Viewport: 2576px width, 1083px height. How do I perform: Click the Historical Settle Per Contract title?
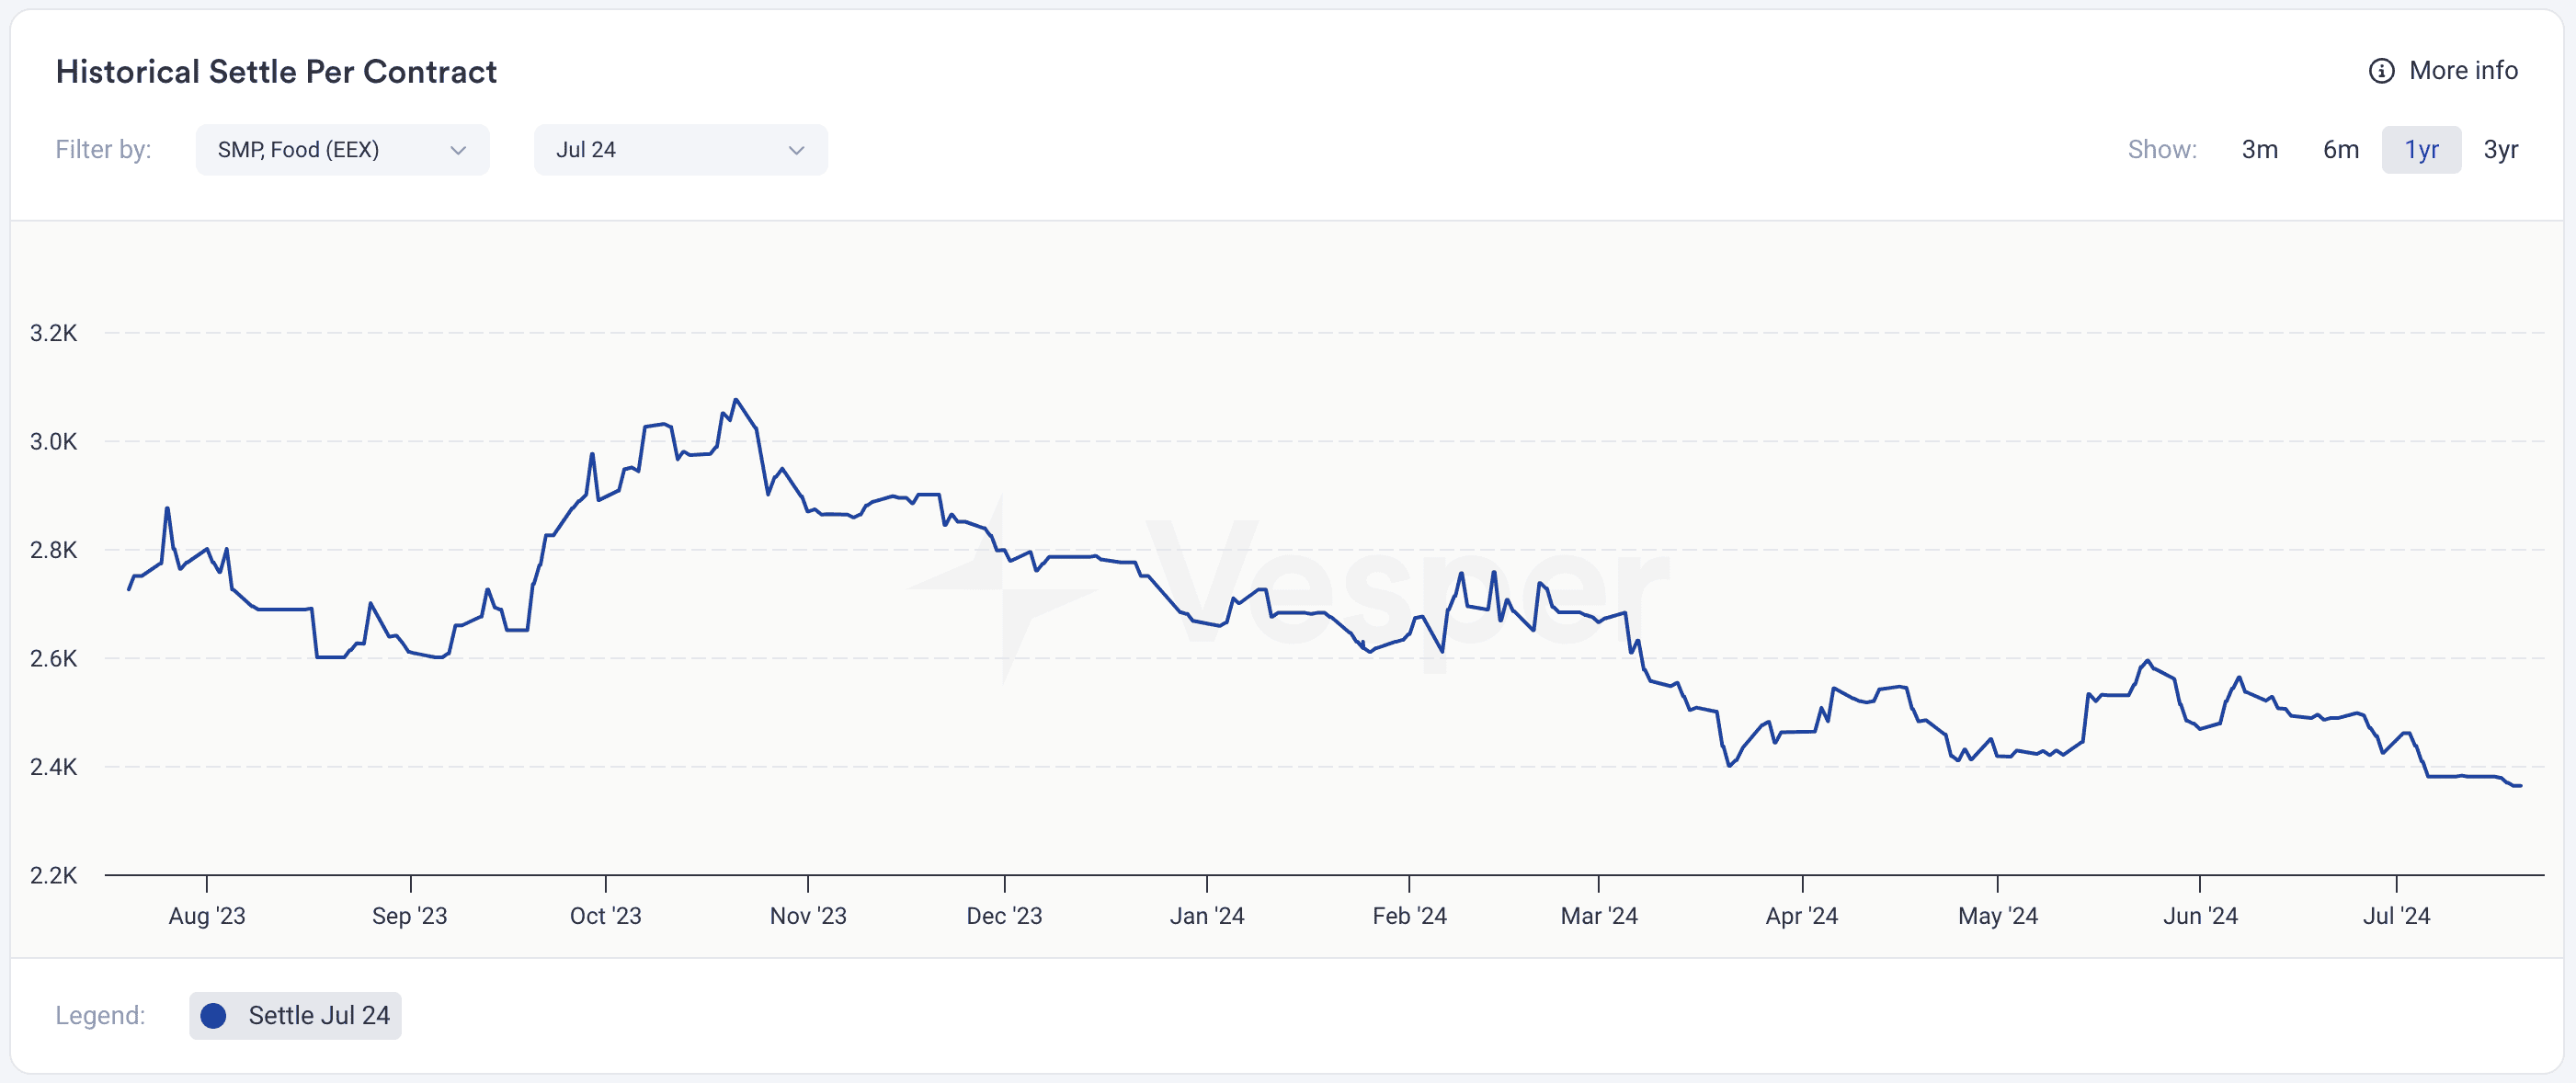point(276,71)
